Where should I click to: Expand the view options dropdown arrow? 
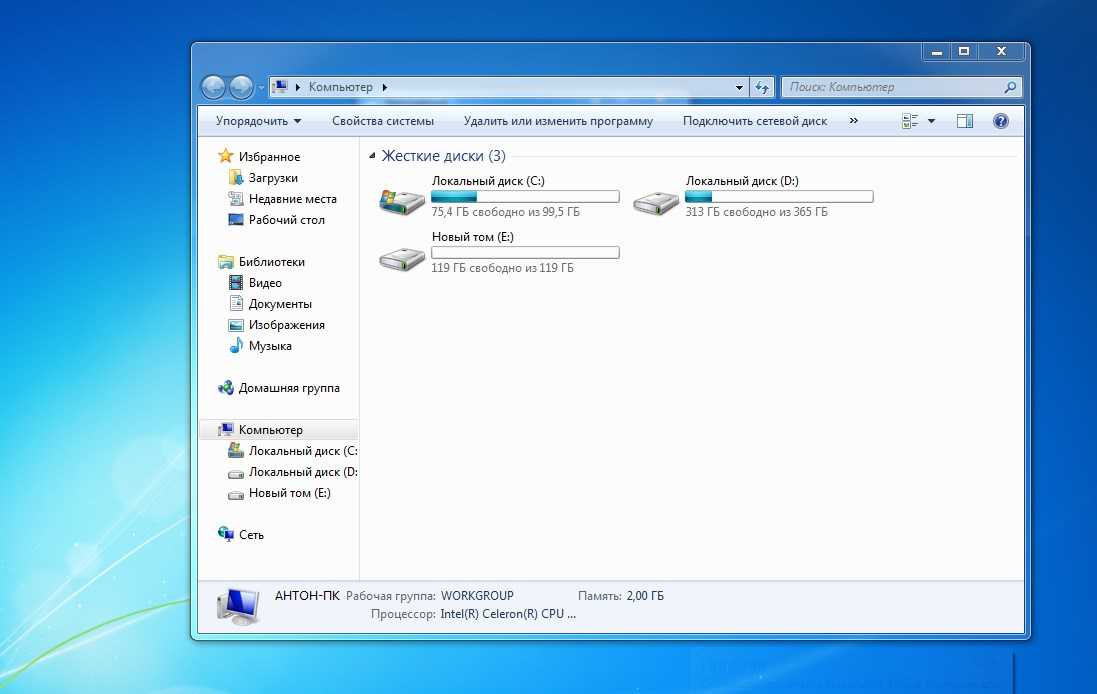(932, 121)
